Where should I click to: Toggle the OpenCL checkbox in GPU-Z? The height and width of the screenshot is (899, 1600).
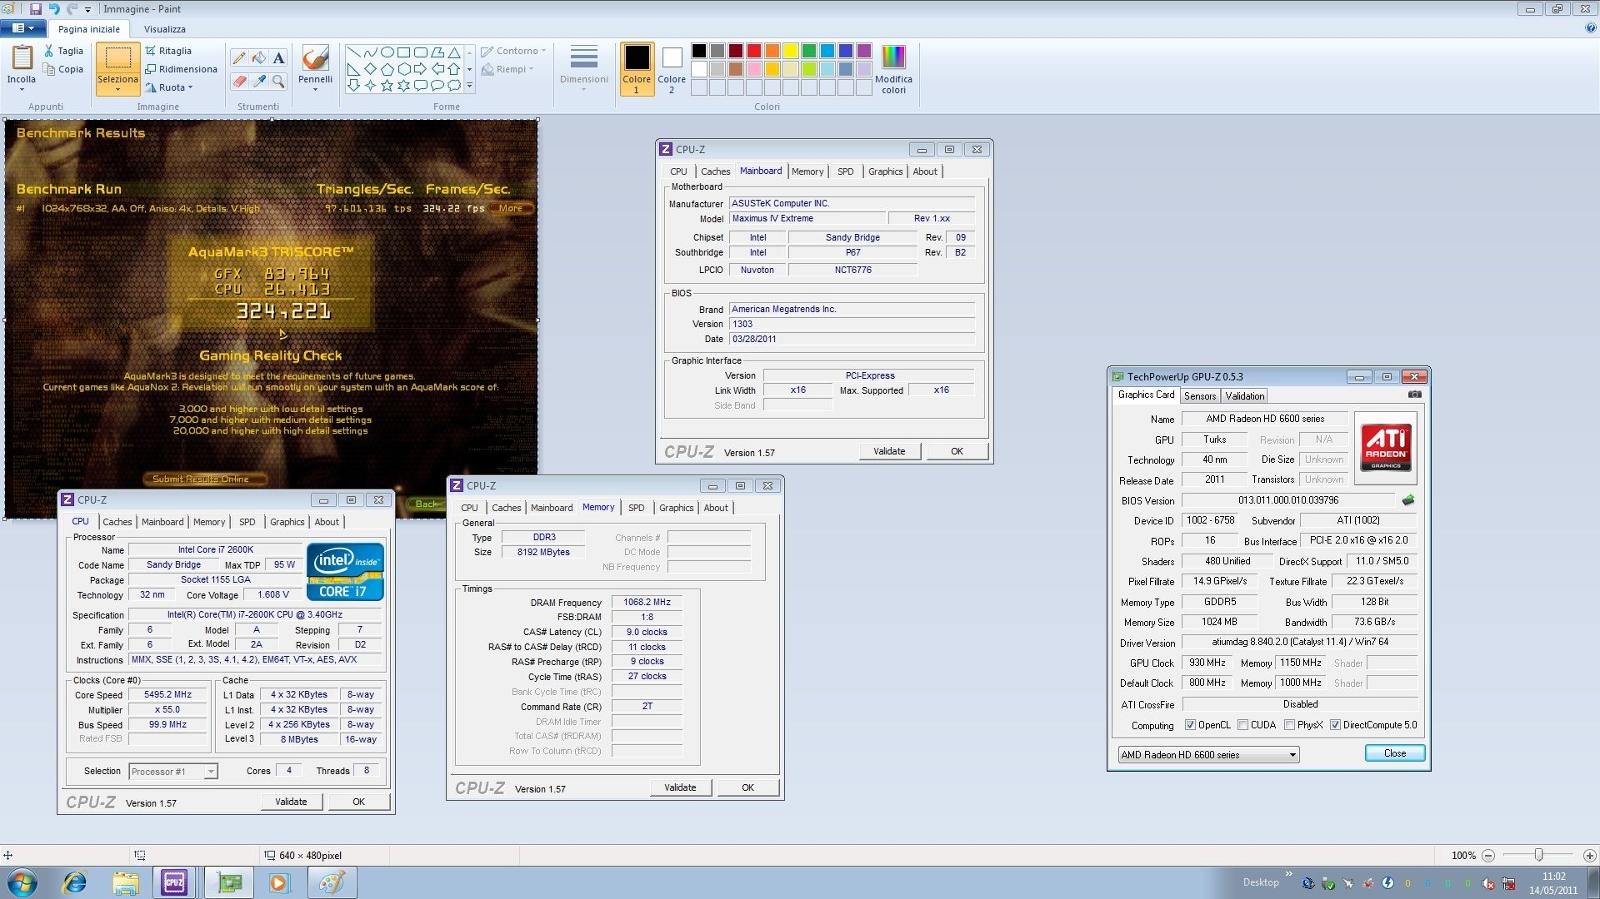coord(1190,725)
